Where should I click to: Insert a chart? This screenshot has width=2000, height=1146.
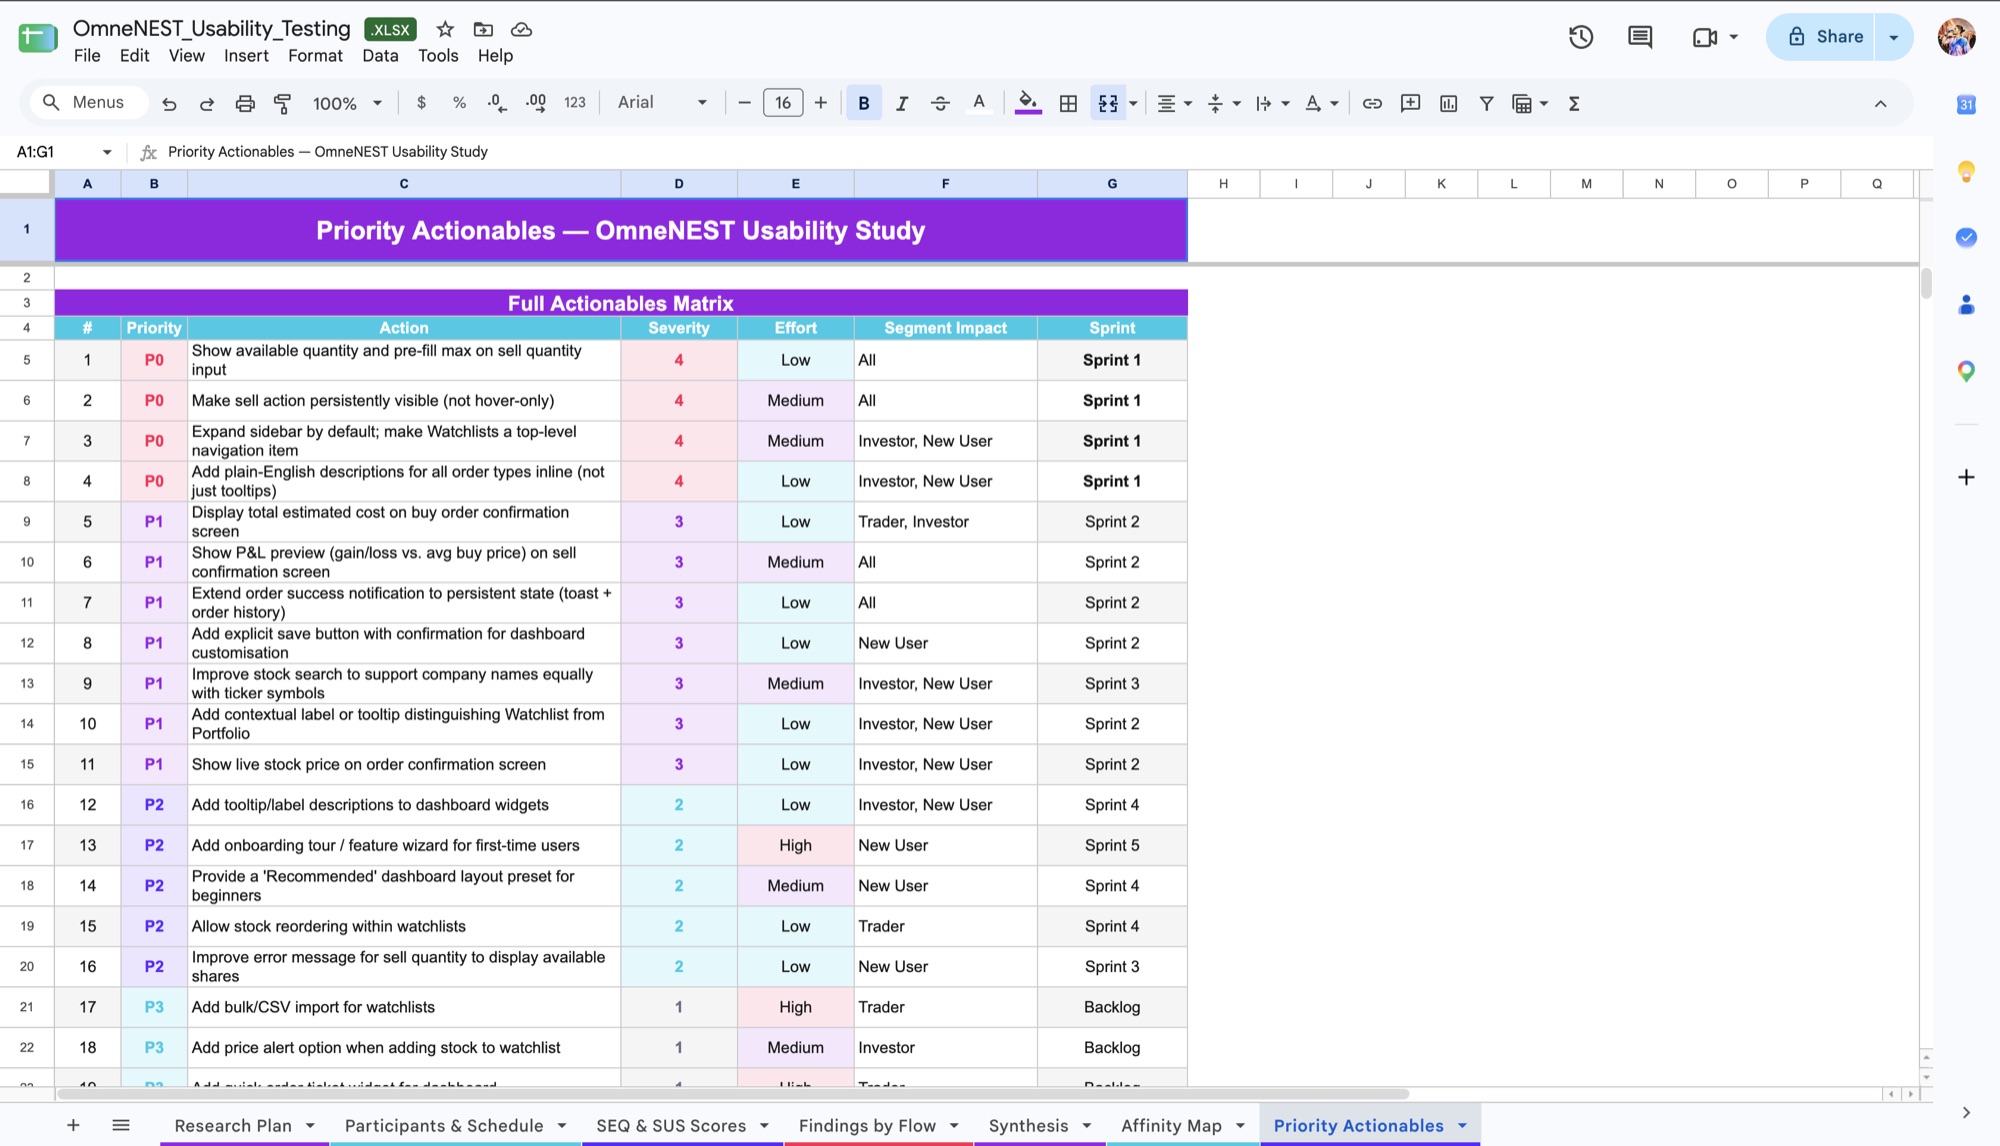pos(1448,103)
